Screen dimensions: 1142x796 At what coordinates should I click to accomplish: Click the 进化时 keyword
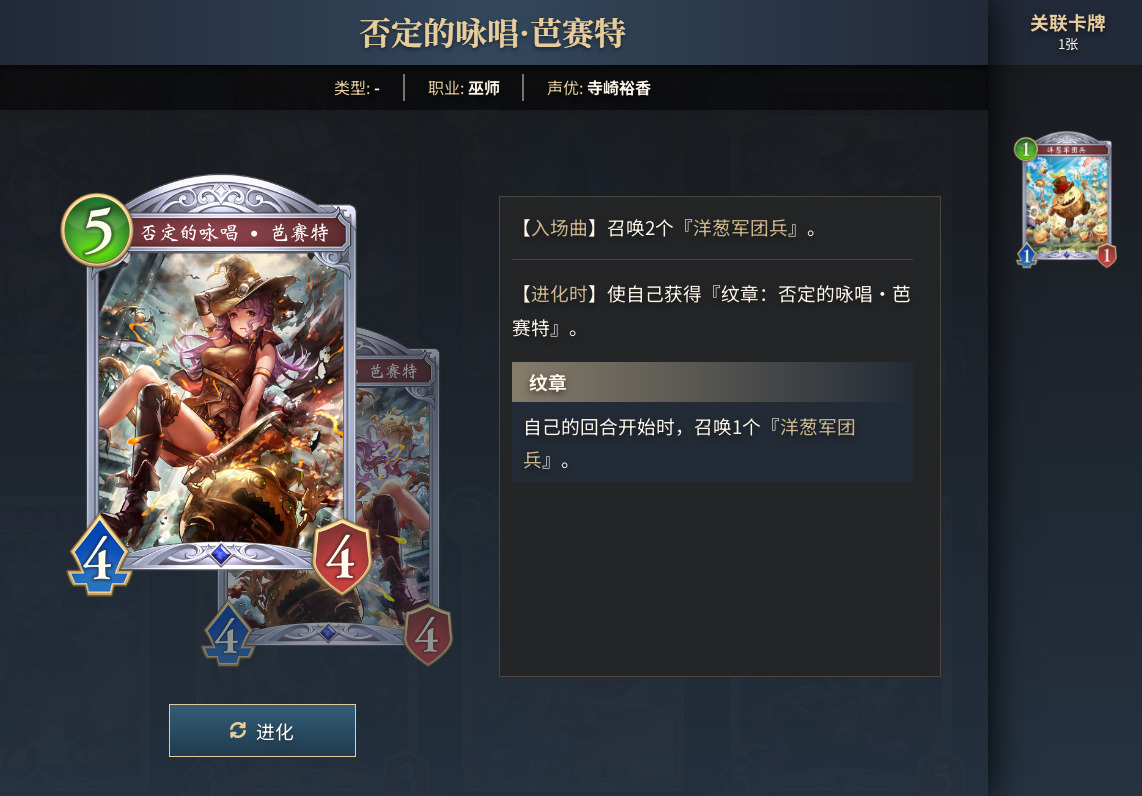coord(559,294)
